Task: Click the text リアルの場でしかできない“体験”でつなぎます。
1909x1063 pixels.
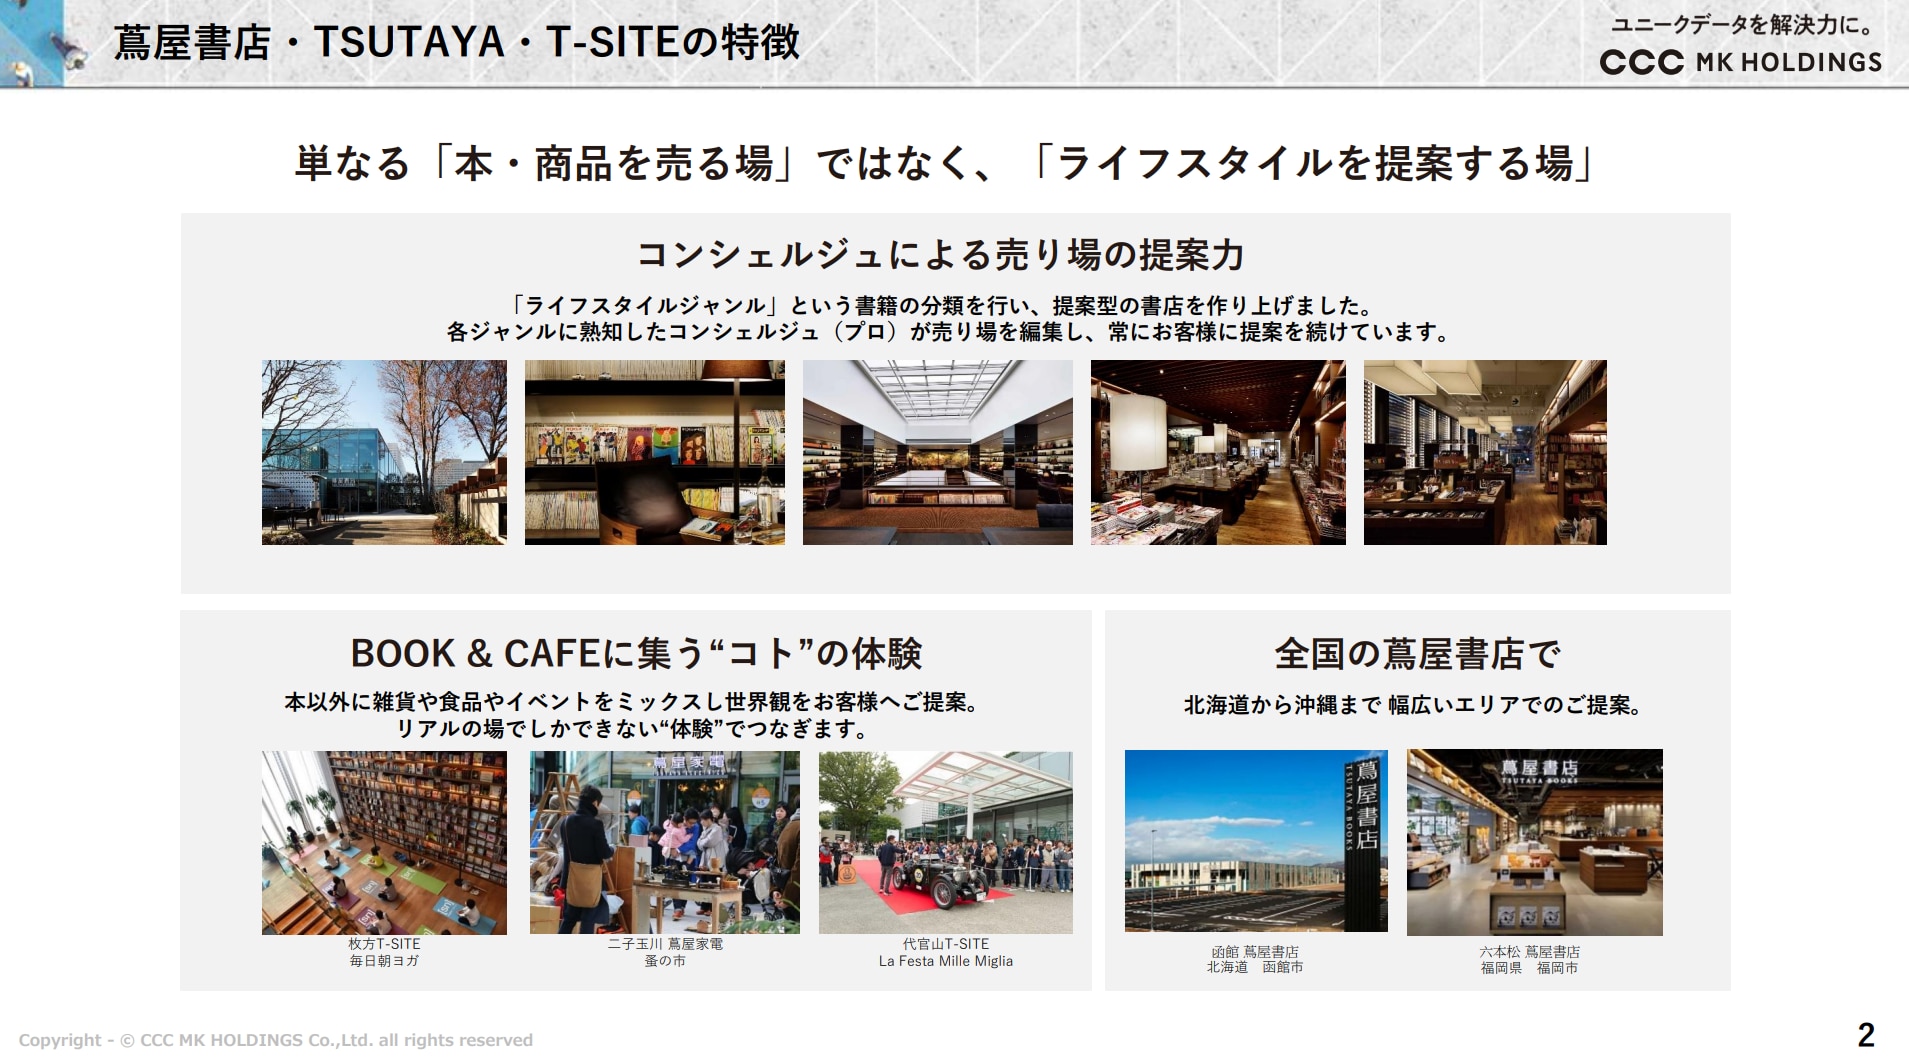Action: point(632,729)
